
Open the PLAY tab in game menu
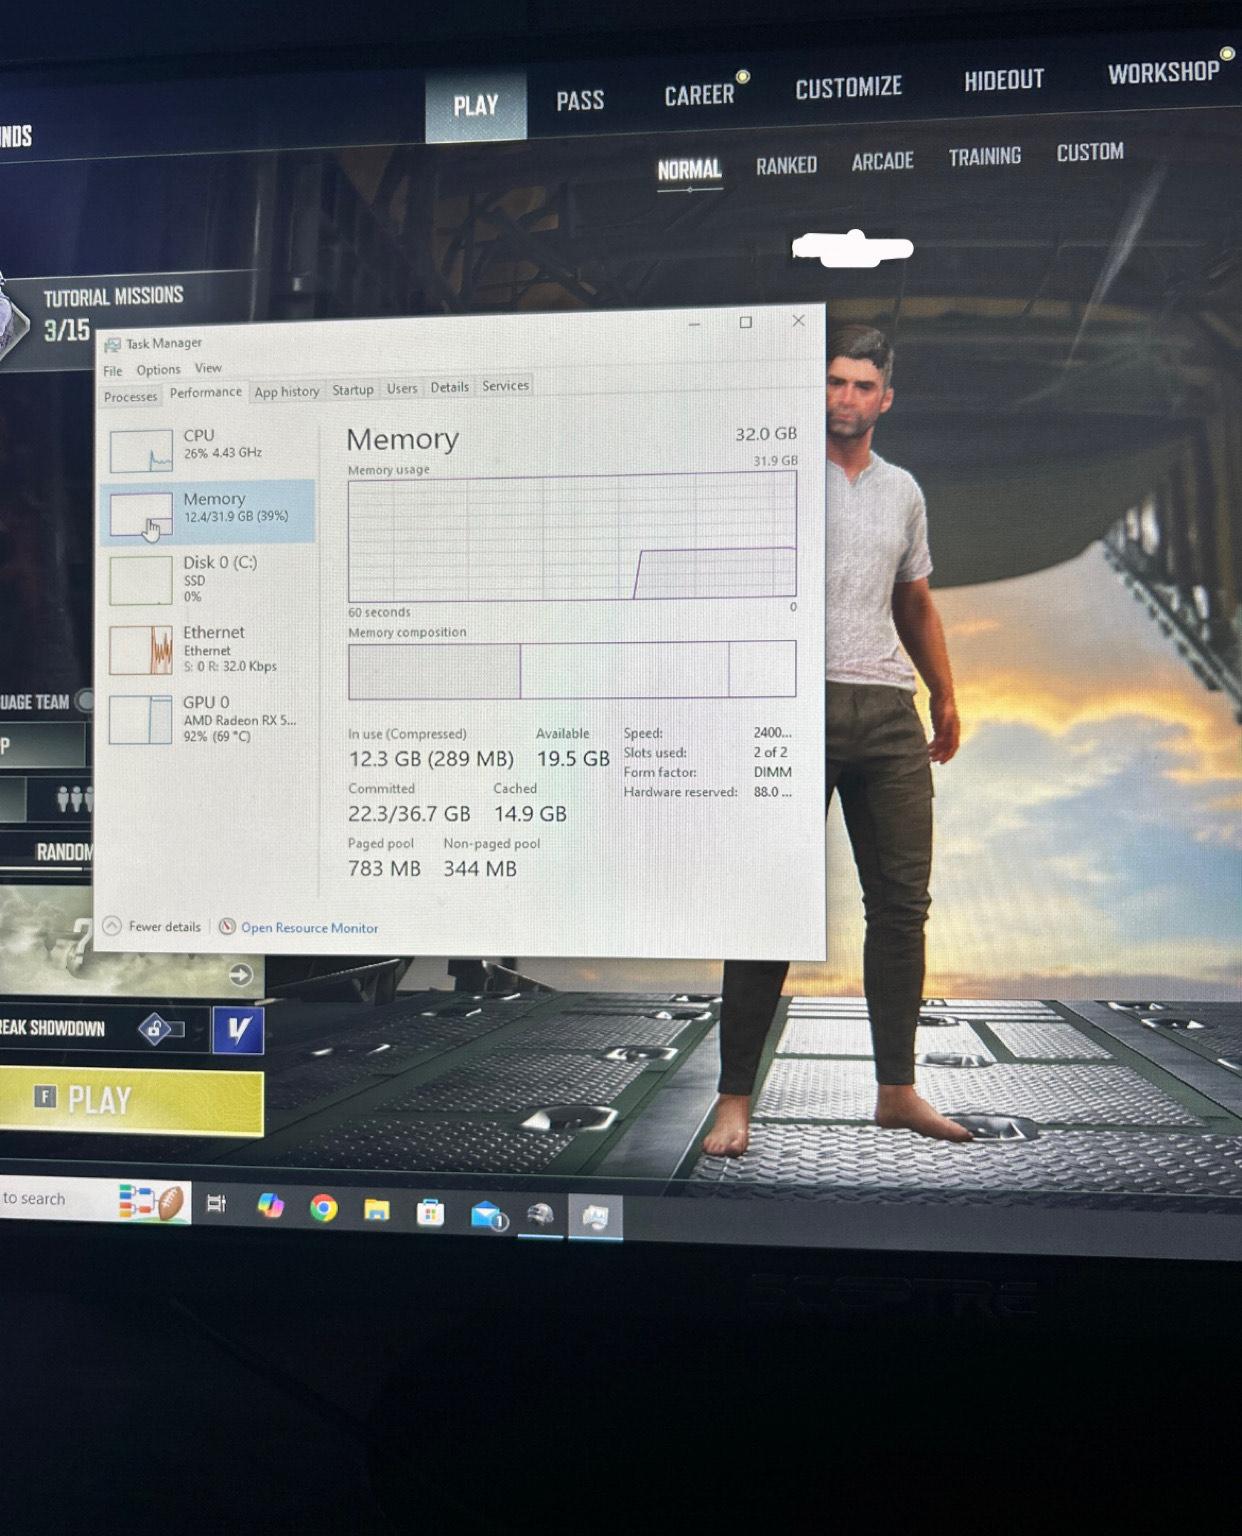click(x=476, y=106)
